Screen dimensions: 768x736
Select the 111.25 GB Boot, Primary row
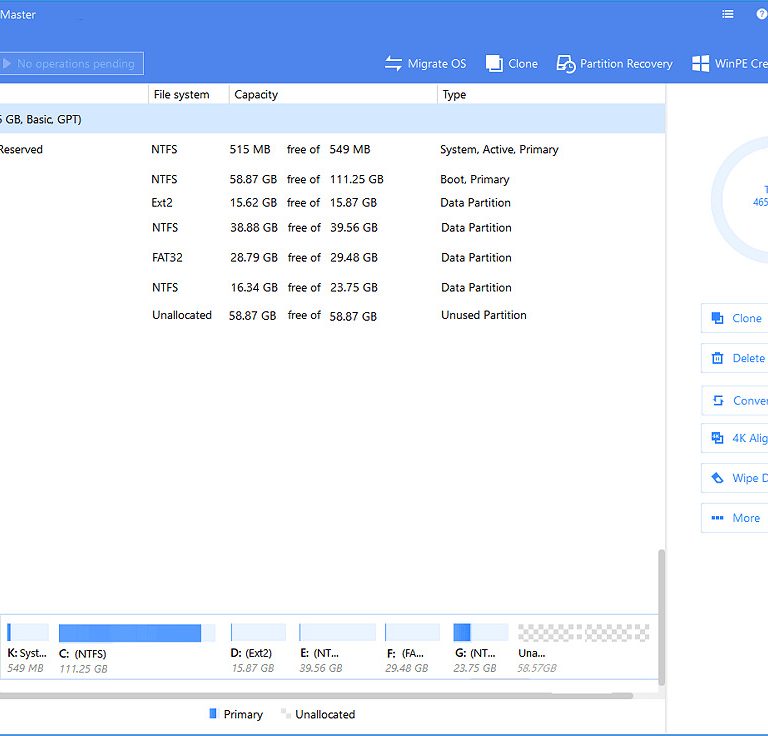coord(333,179)
